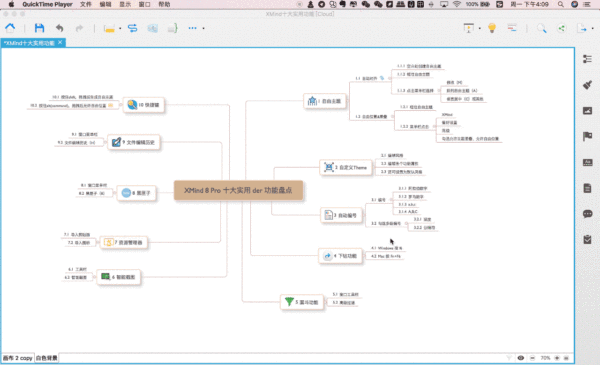The height and width of the screenshot is (365, 600).
Task: Start presentation mode from the toolbar
Action: pos(468,28)
